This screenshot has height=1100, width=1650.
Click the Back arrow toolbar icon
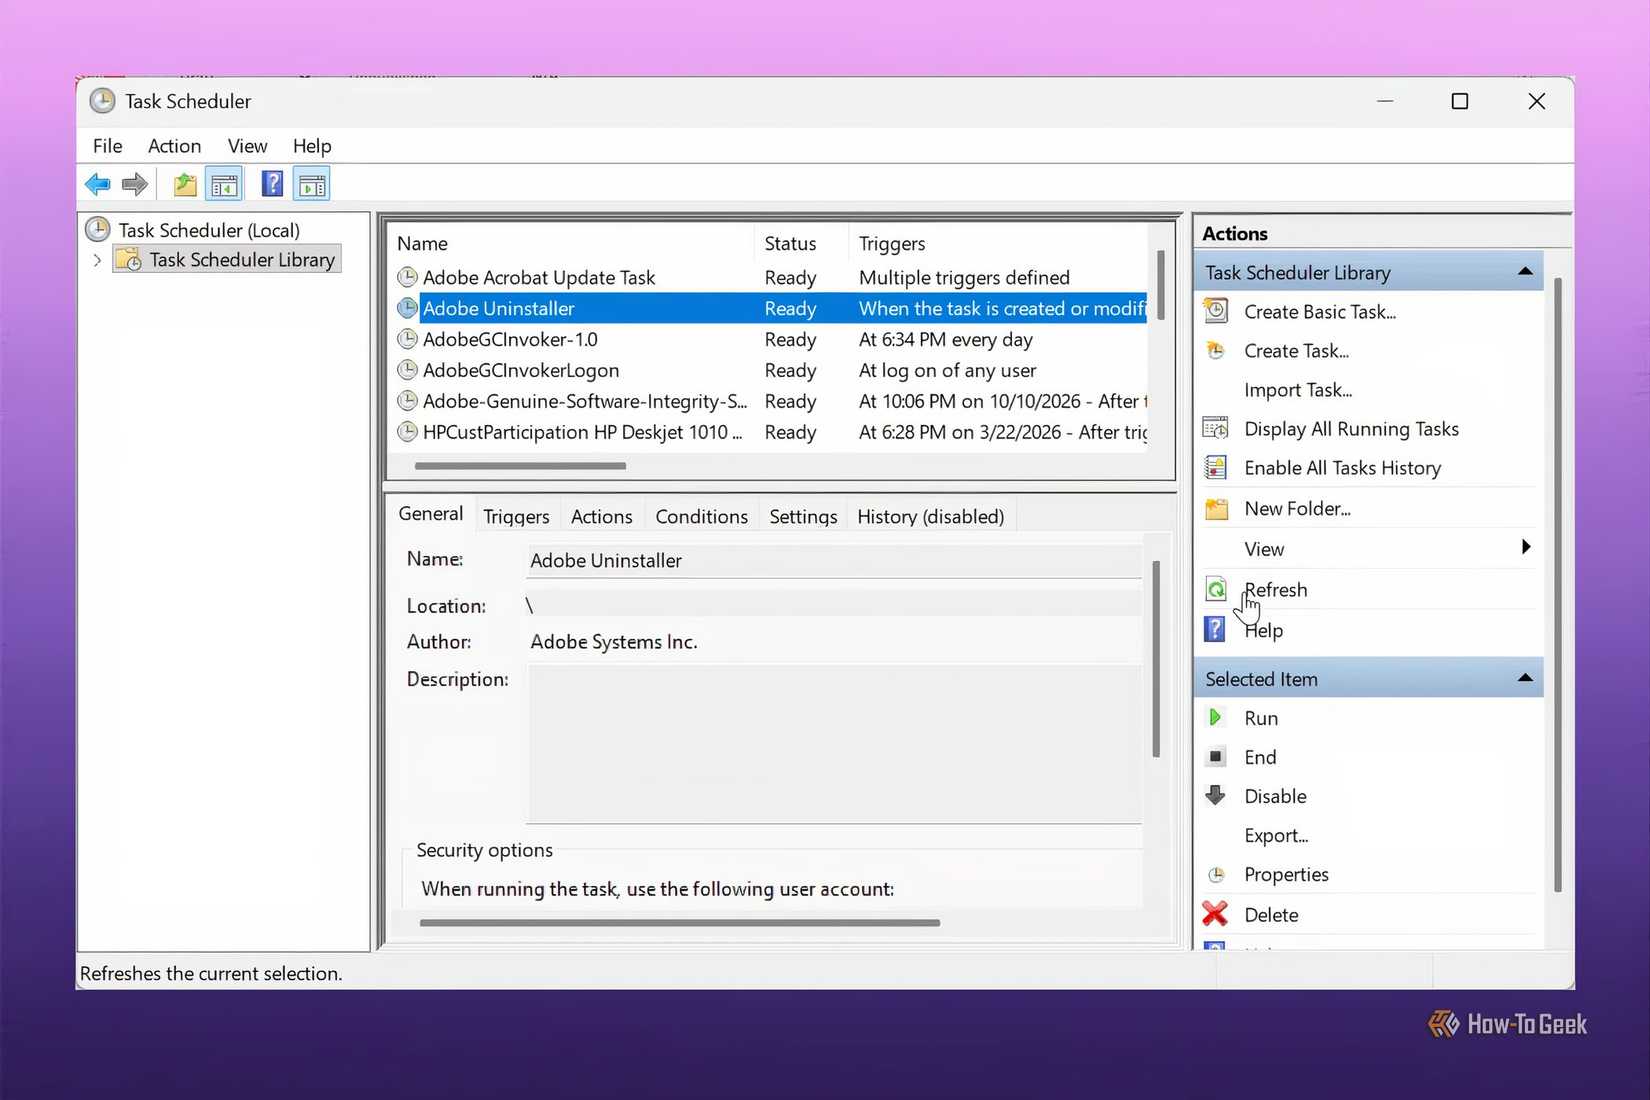(x=98, y=184)
